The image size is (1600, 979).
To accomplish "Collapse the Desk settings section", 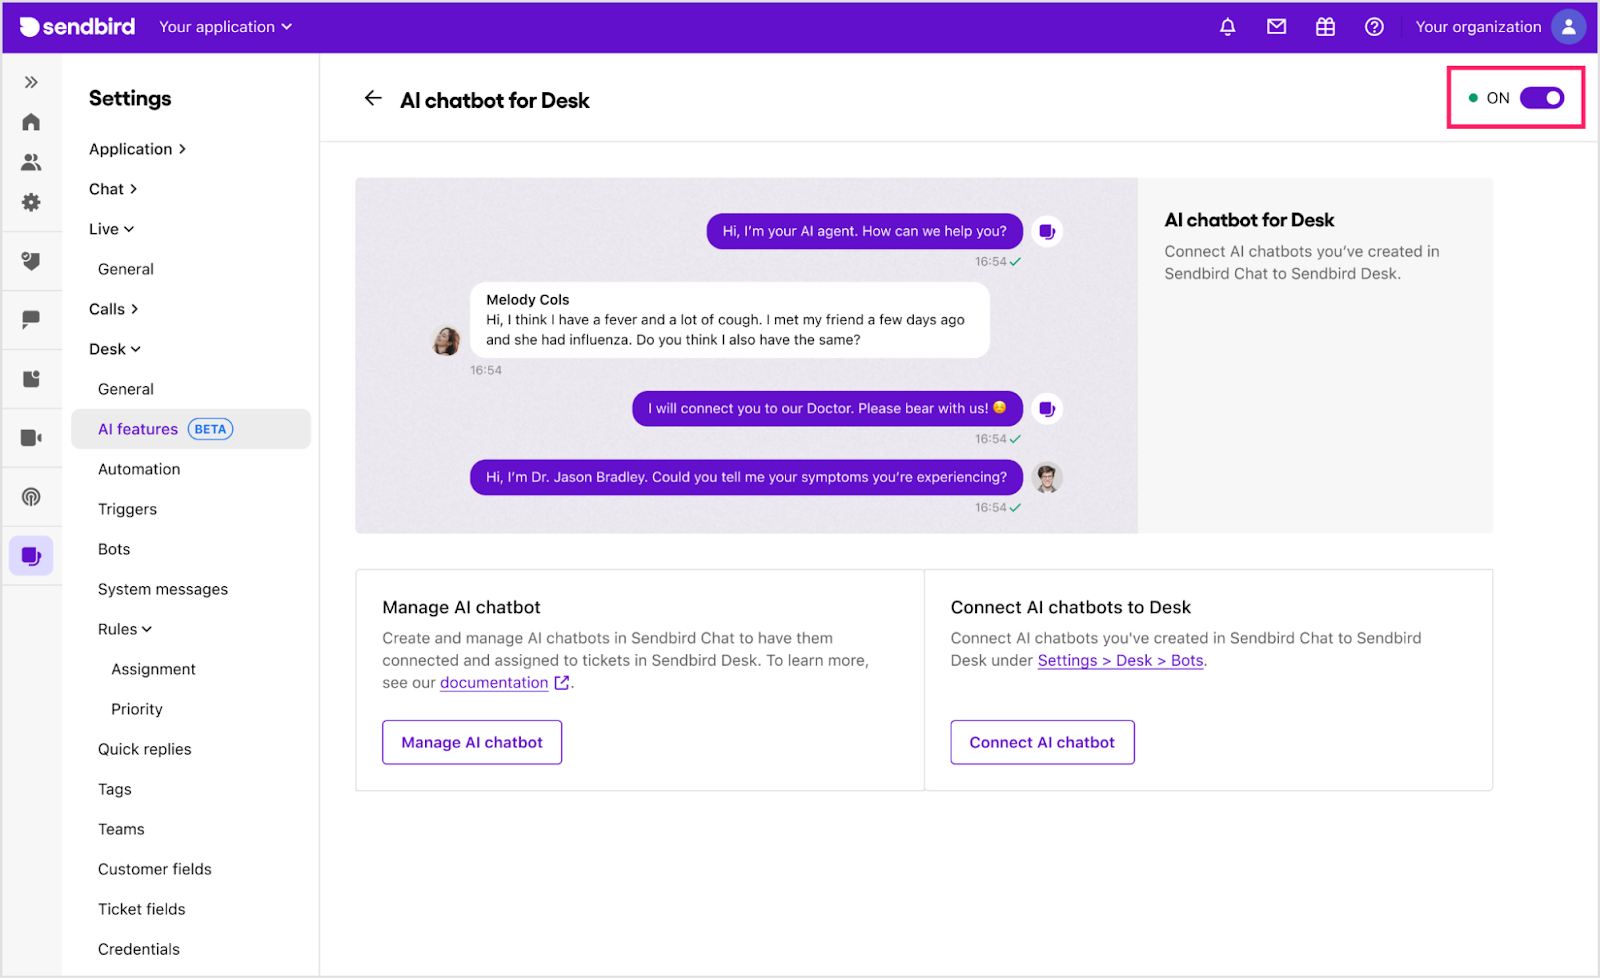I will [113, 348].
